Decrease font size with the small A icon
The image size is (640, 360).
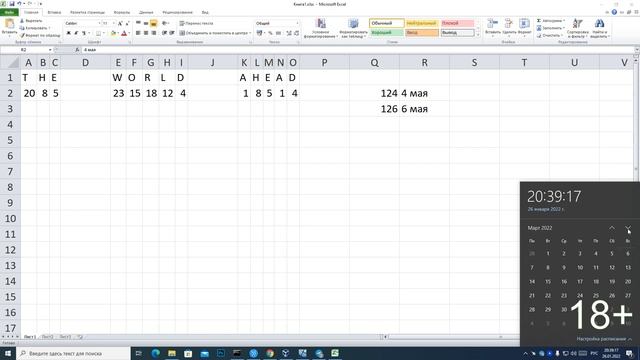click(127, 23)
